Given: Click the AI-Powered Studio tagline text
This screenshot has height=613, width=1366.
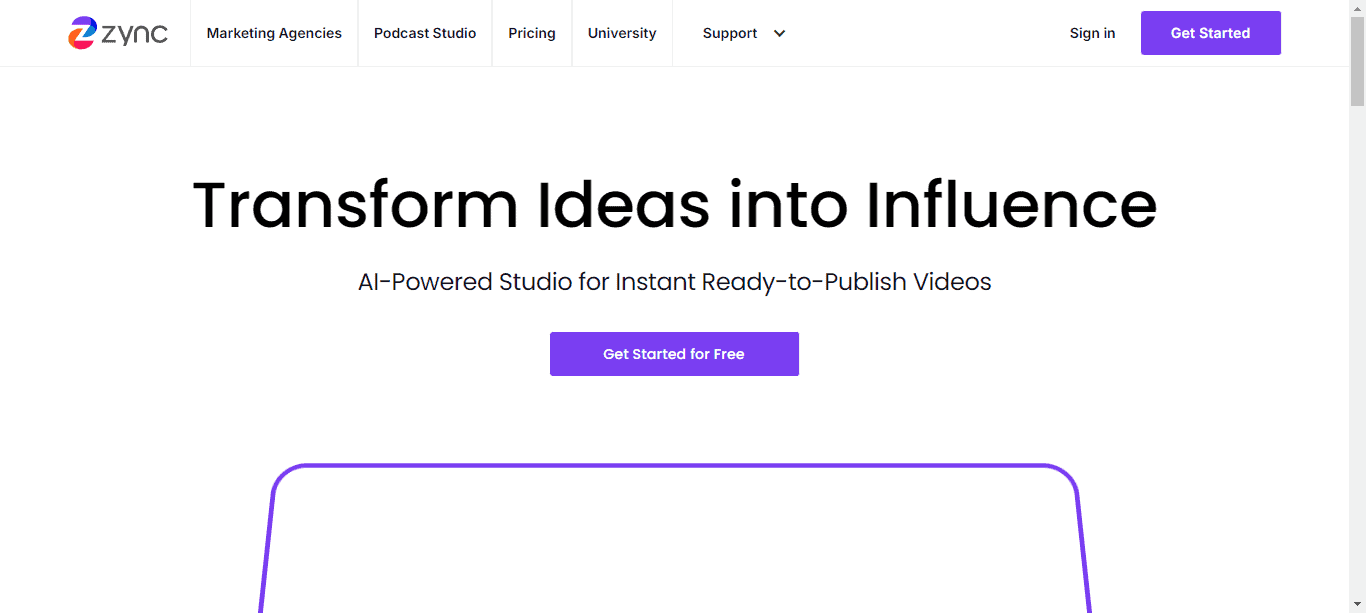Looking at the screenshot, I should click(x=674, y=282).
